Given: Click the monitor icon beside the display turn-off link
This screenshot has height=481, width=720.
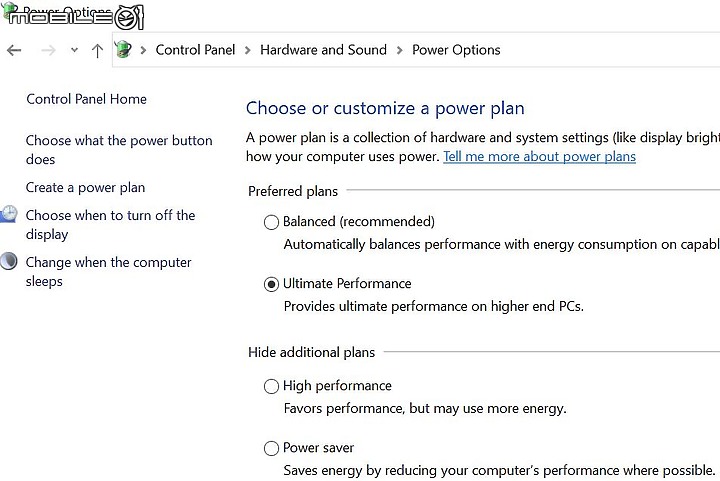Looking at the screenshot, I should tap(9, 215).
